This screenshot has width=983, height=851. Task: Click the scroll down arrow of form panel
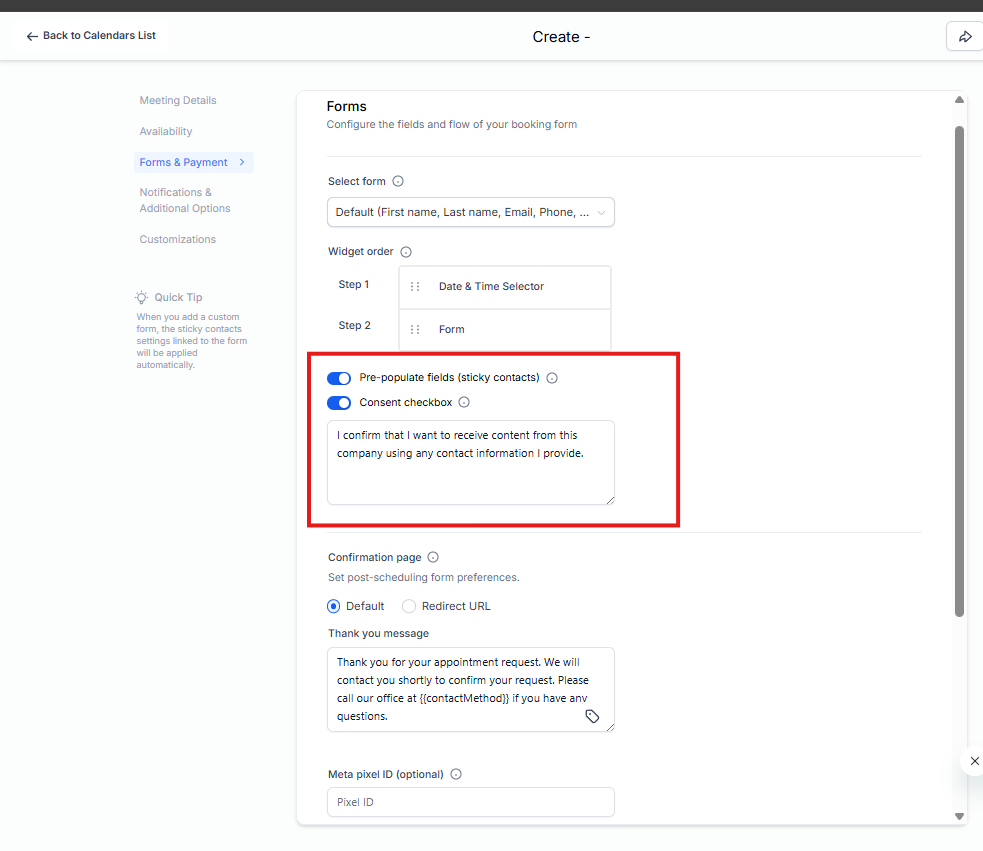point(959,816)
